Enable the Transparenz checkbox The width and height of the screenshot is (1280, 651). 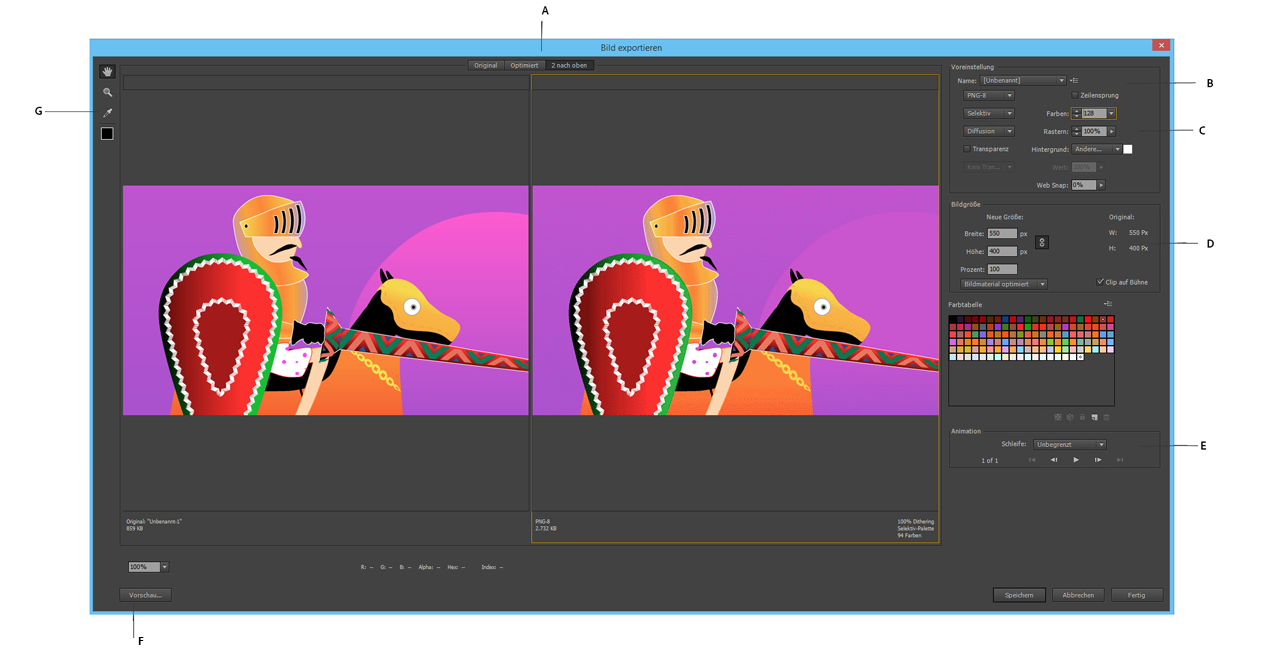coord(967,149)
